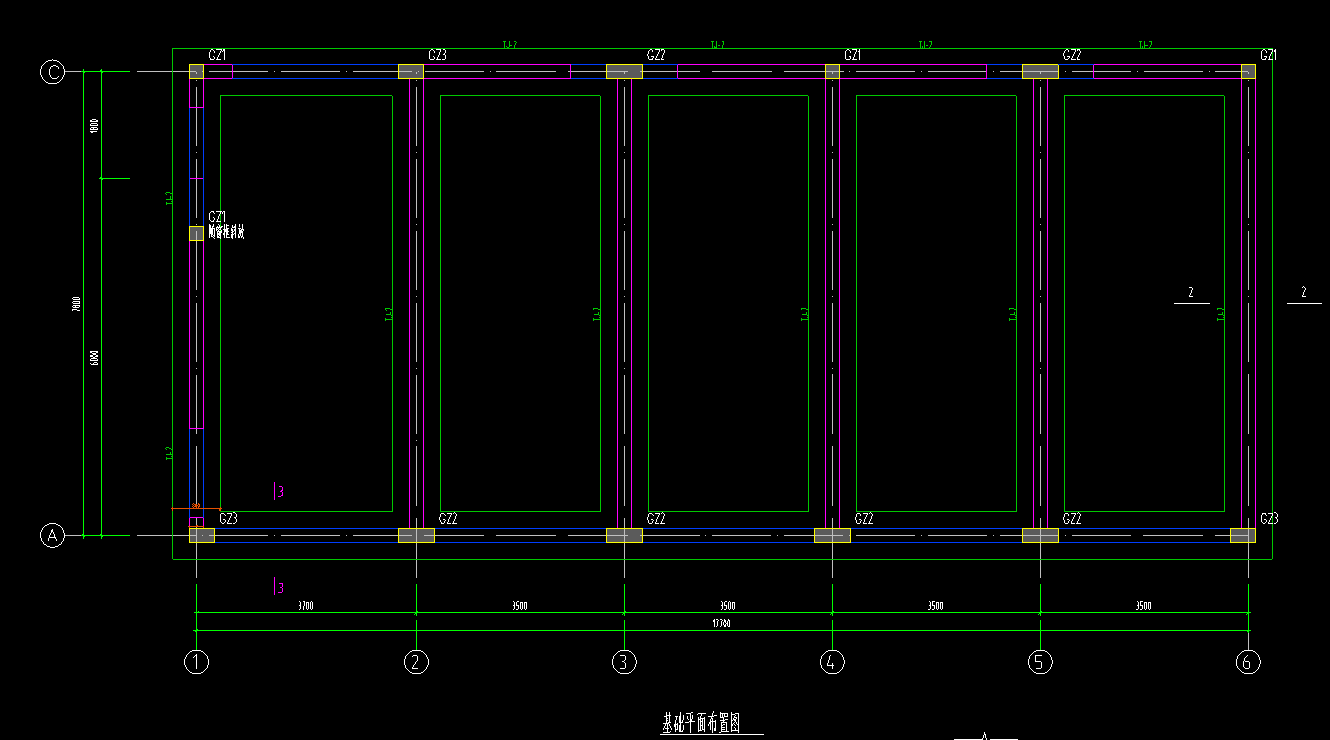Select the GZ2 label at grid C-3

point(656,55)
